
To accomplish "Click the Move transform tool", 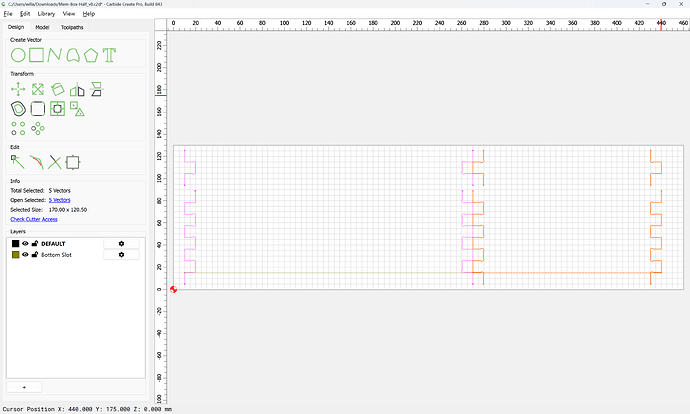I will click(x=18, y=89).
